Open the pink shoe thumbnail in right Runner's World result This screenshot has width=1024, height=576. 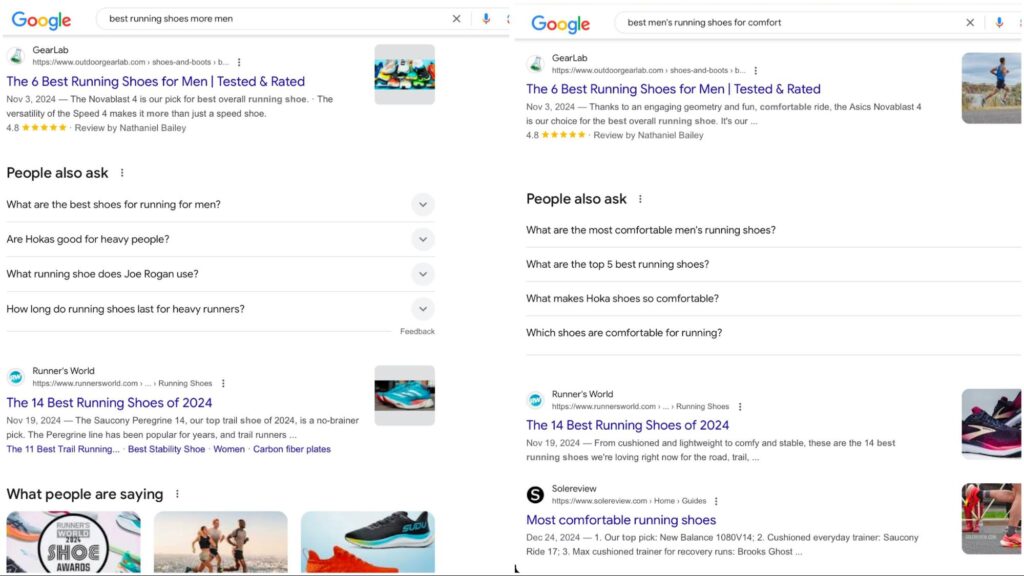pyautogui.click(x=991, y=424)
